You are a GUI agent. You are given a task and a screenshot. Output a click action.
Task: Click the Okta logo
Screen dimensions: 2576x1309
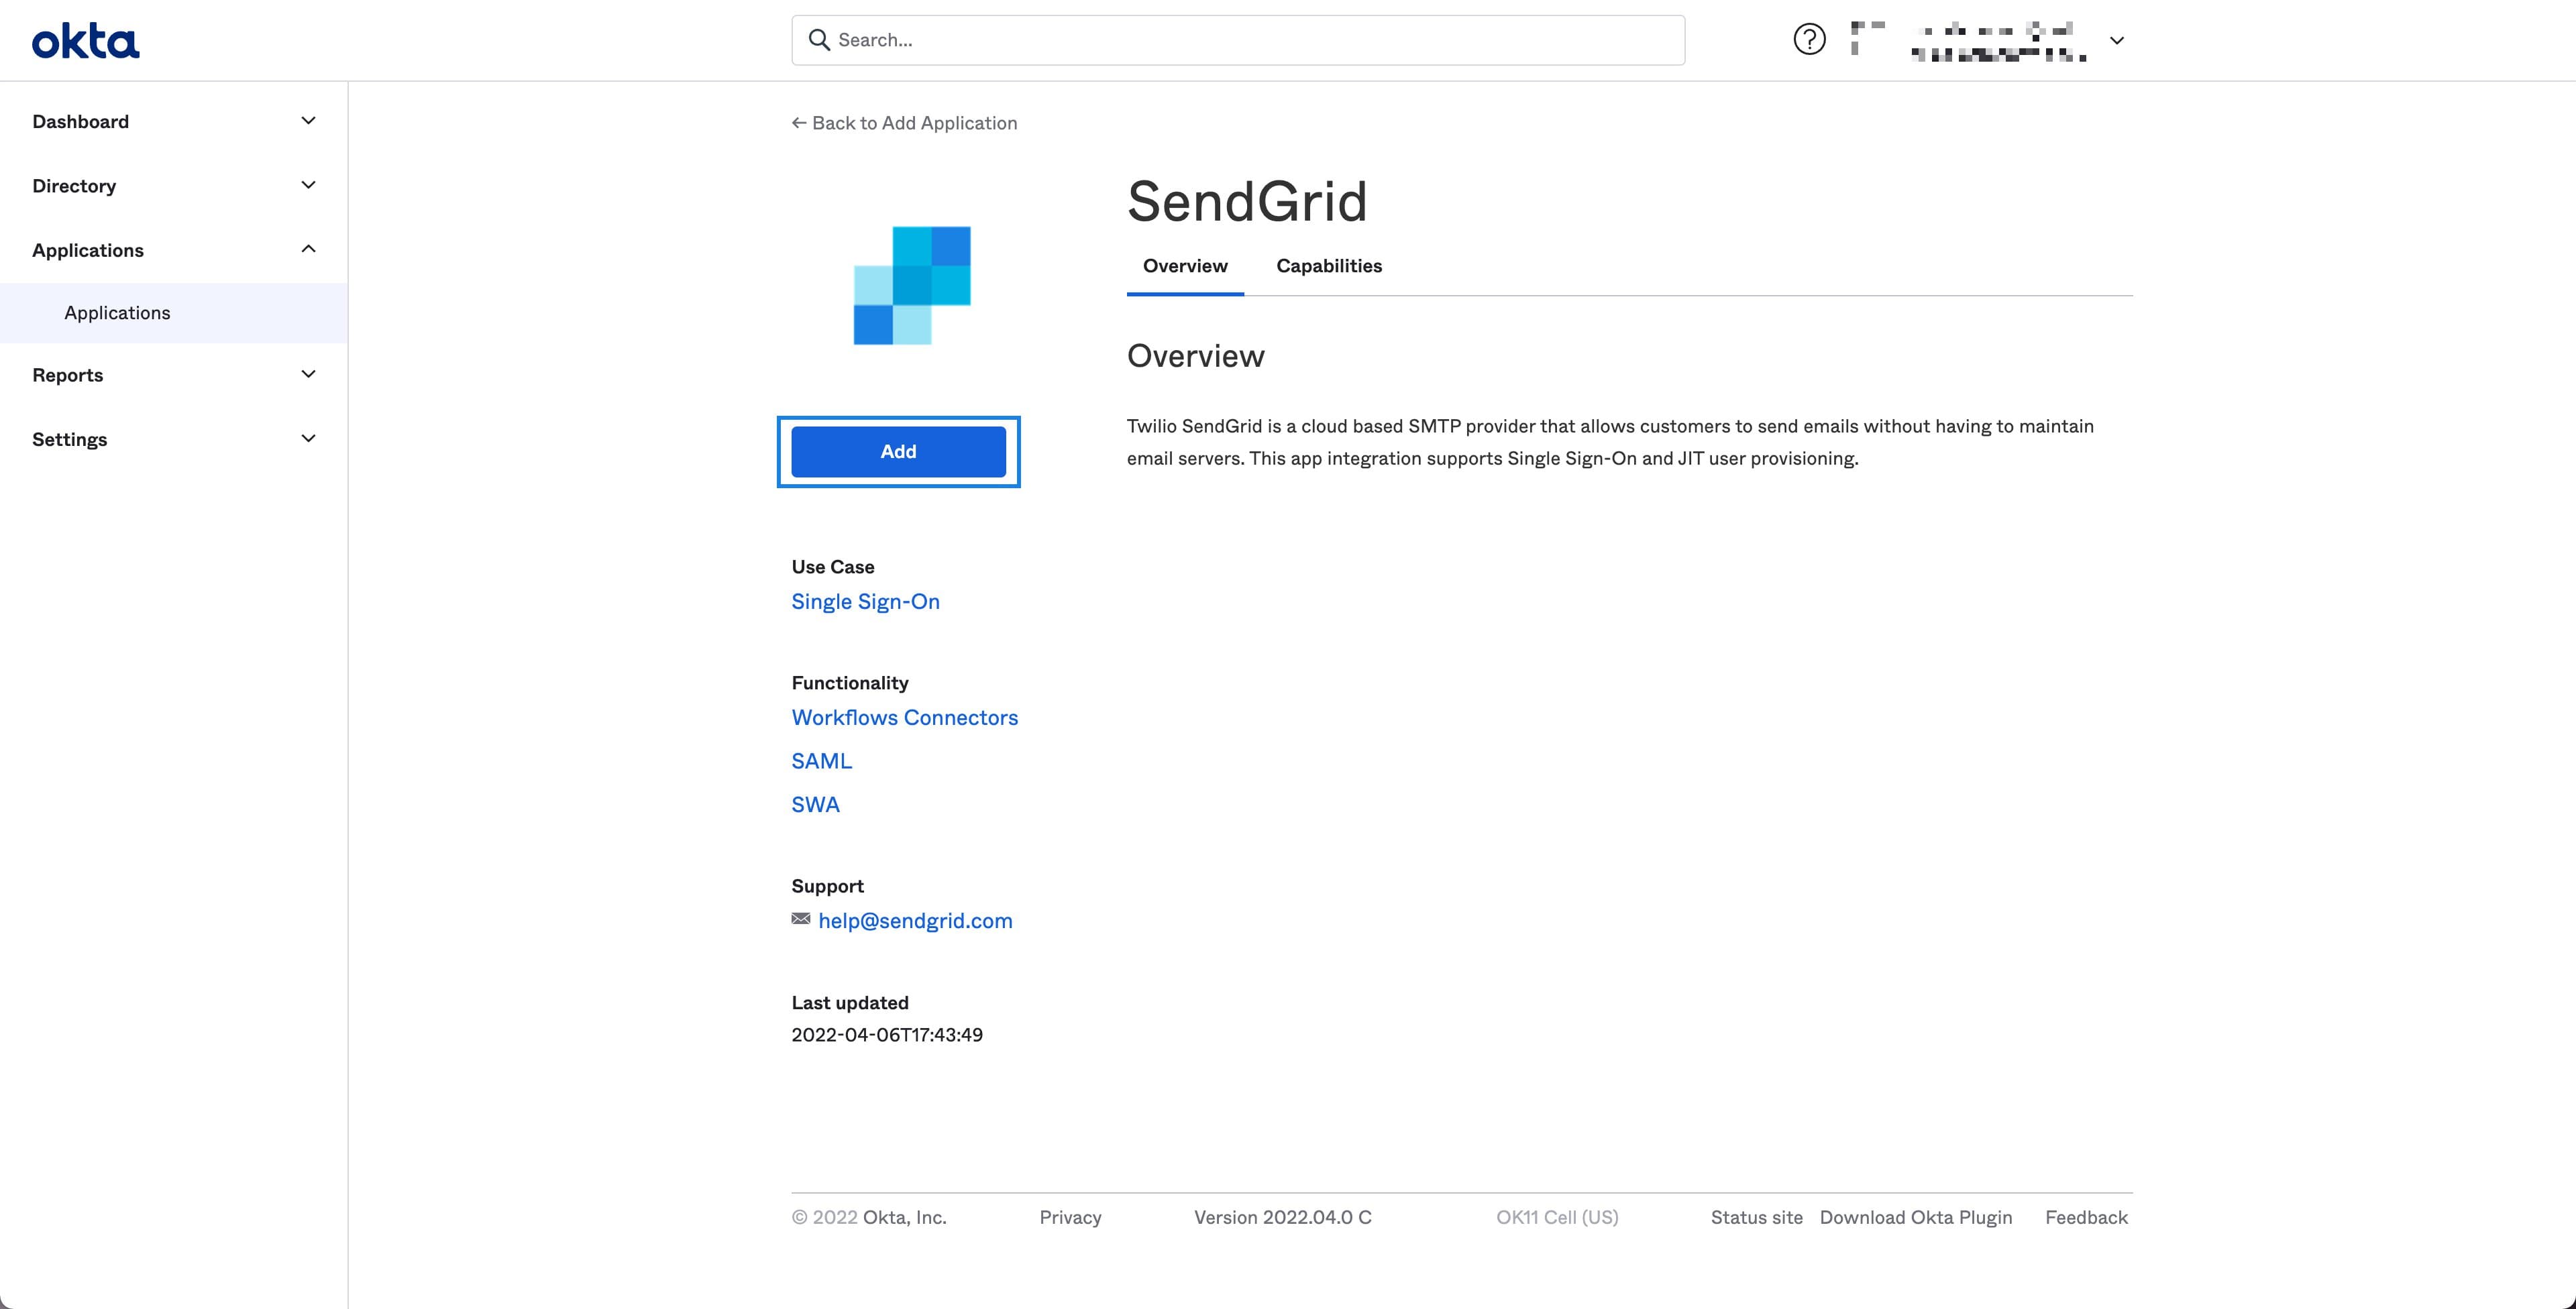pos(85,40)
